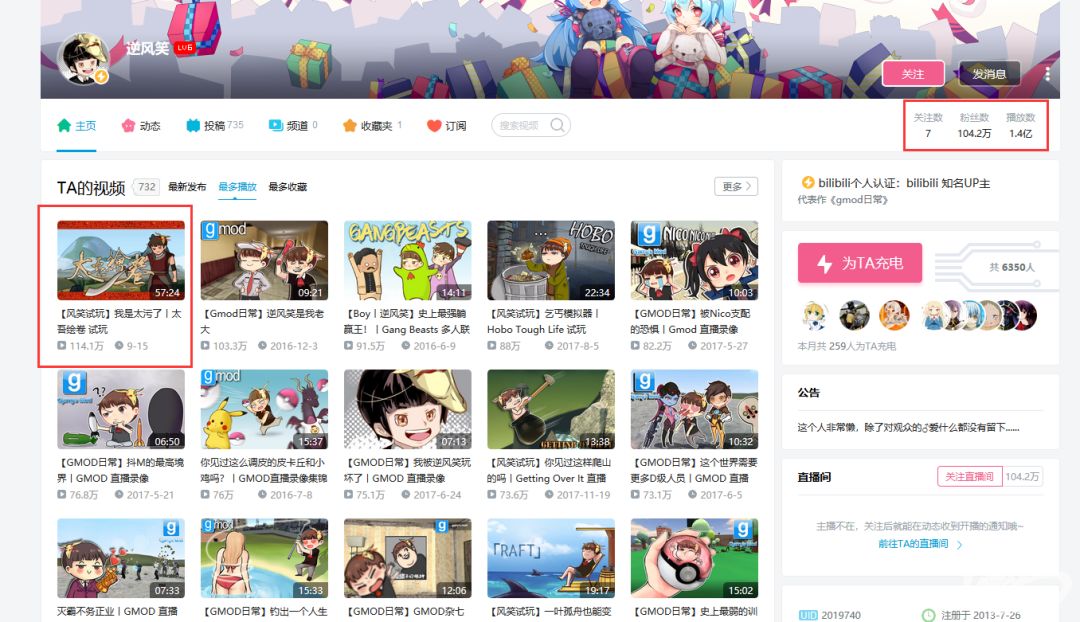Click the lightning bolt charge icon

(x=824, y=263)
